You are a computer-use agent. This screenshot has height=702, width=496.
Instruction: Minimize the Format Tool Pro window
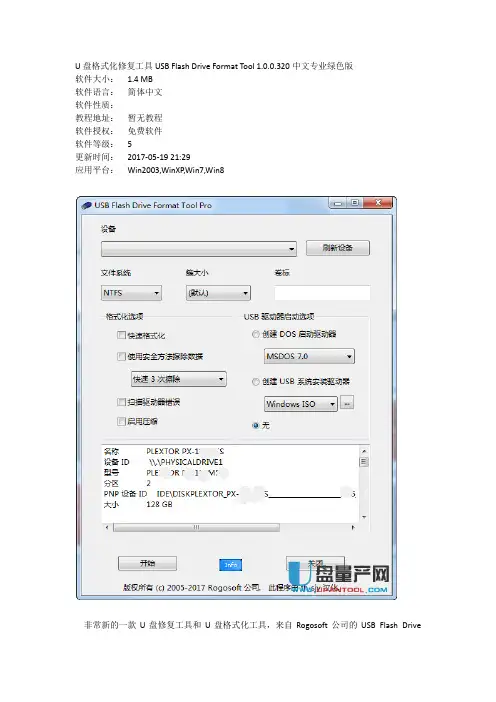pyautogui.click(x=338, y=203)
